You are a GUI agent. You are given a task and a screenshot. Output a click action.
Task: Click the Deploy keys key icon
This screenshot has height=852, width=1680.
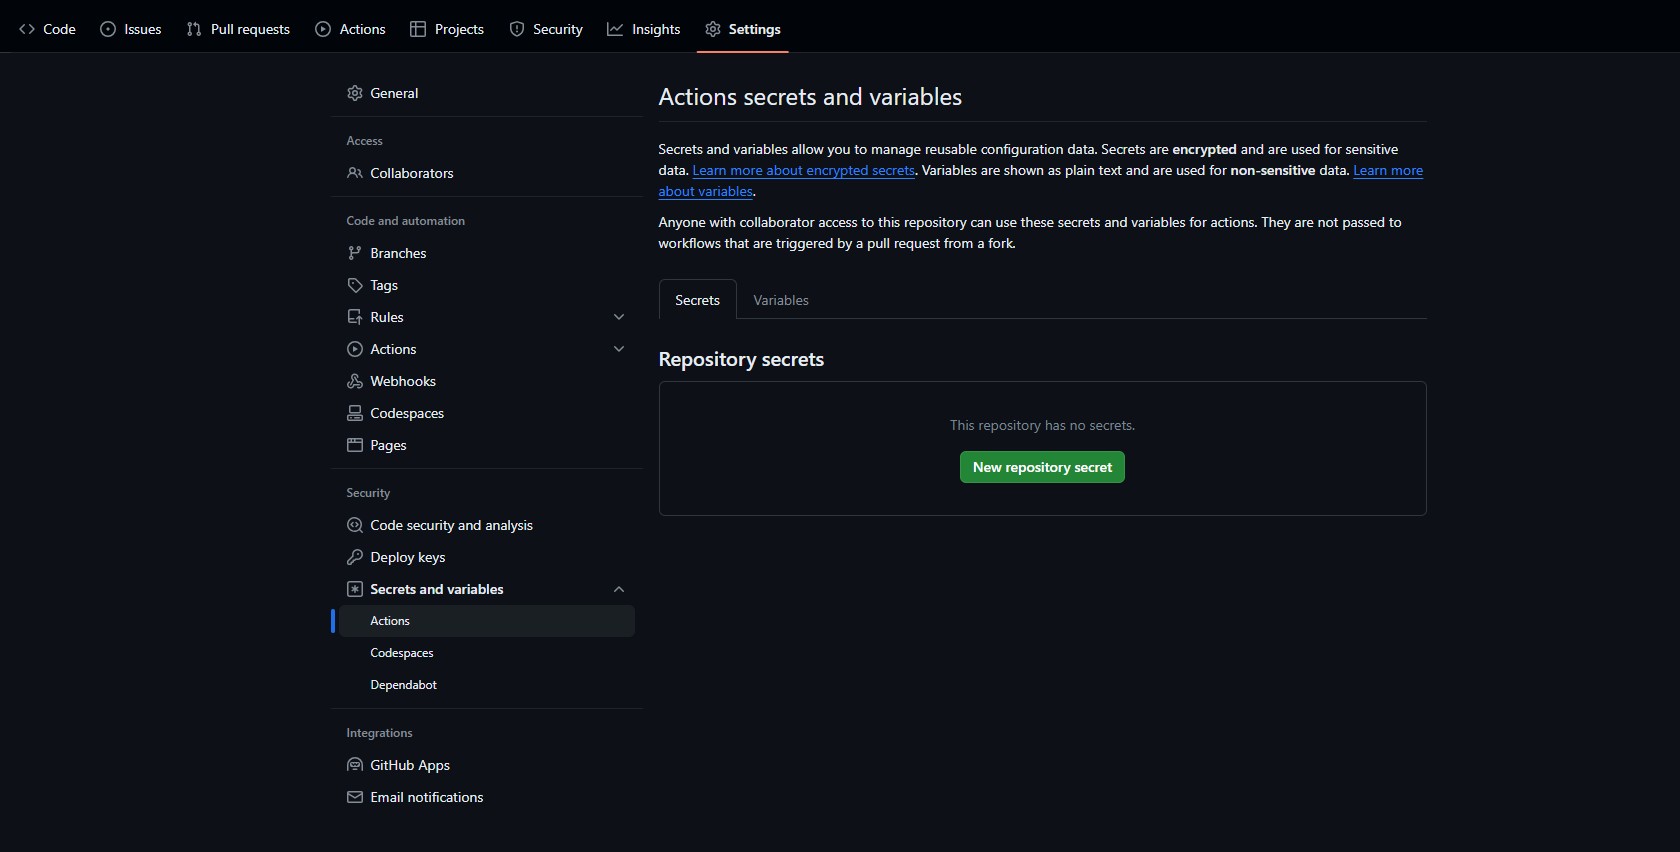tap(354, 557)
